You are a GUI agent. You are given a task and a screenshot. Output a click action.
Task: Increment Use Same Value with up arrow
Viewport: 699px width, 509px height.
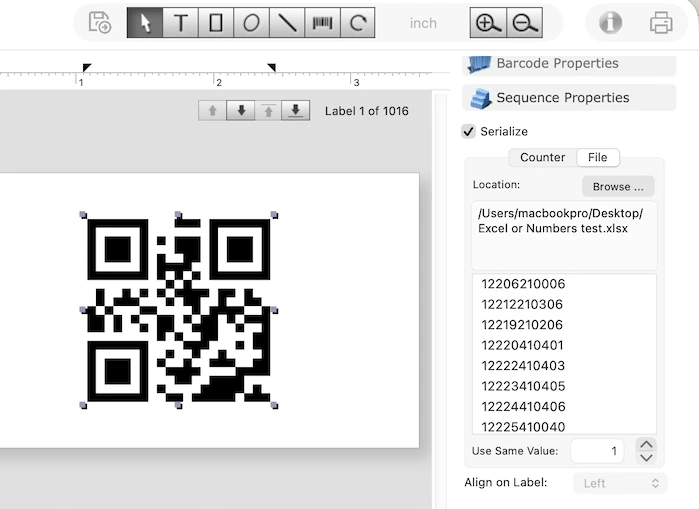click(x=646, y=445)
